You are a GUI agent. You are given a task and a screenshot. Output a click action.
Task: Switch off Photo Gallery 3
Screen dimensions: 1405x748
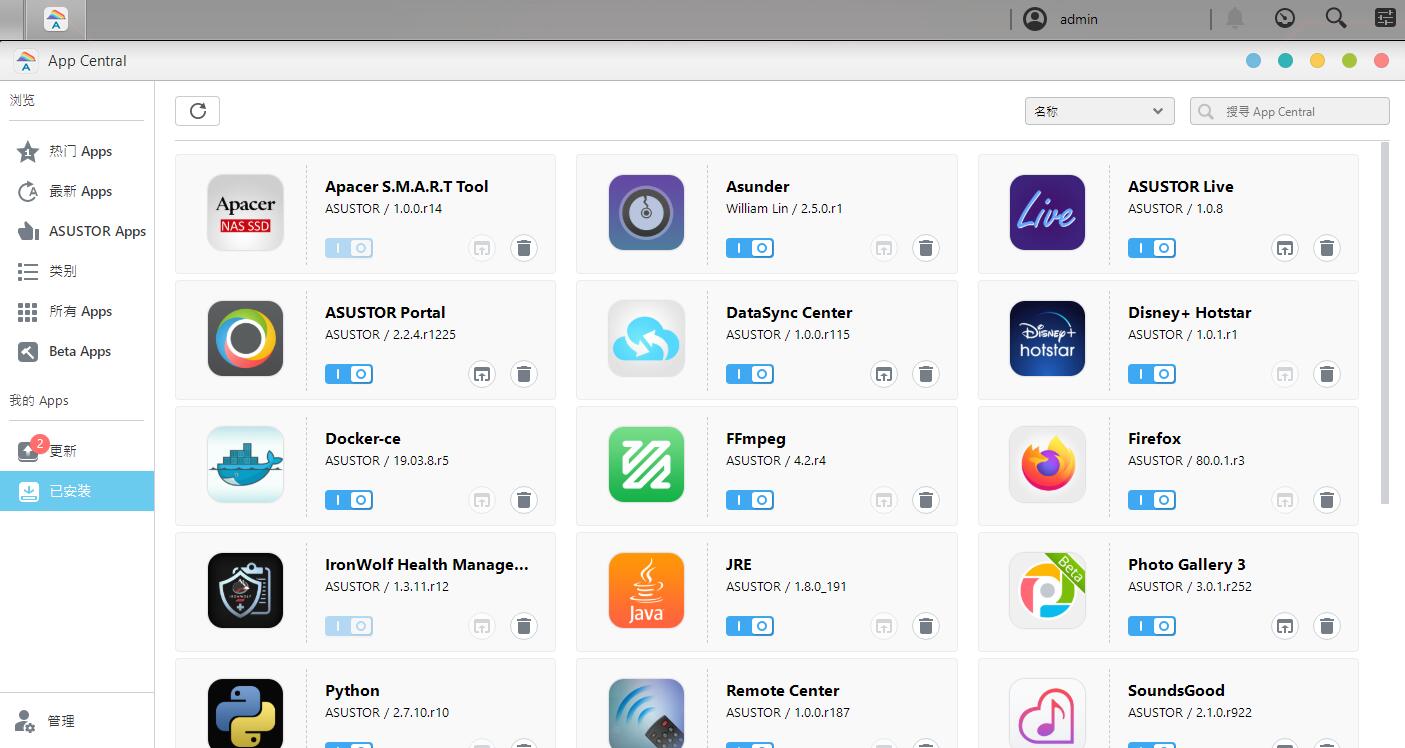point(1152,626)
